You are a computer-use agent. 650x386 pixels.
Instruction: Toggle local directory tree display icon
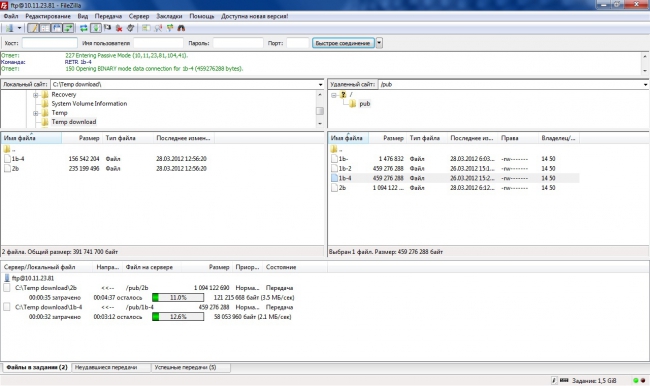click(x=45, y=28)
